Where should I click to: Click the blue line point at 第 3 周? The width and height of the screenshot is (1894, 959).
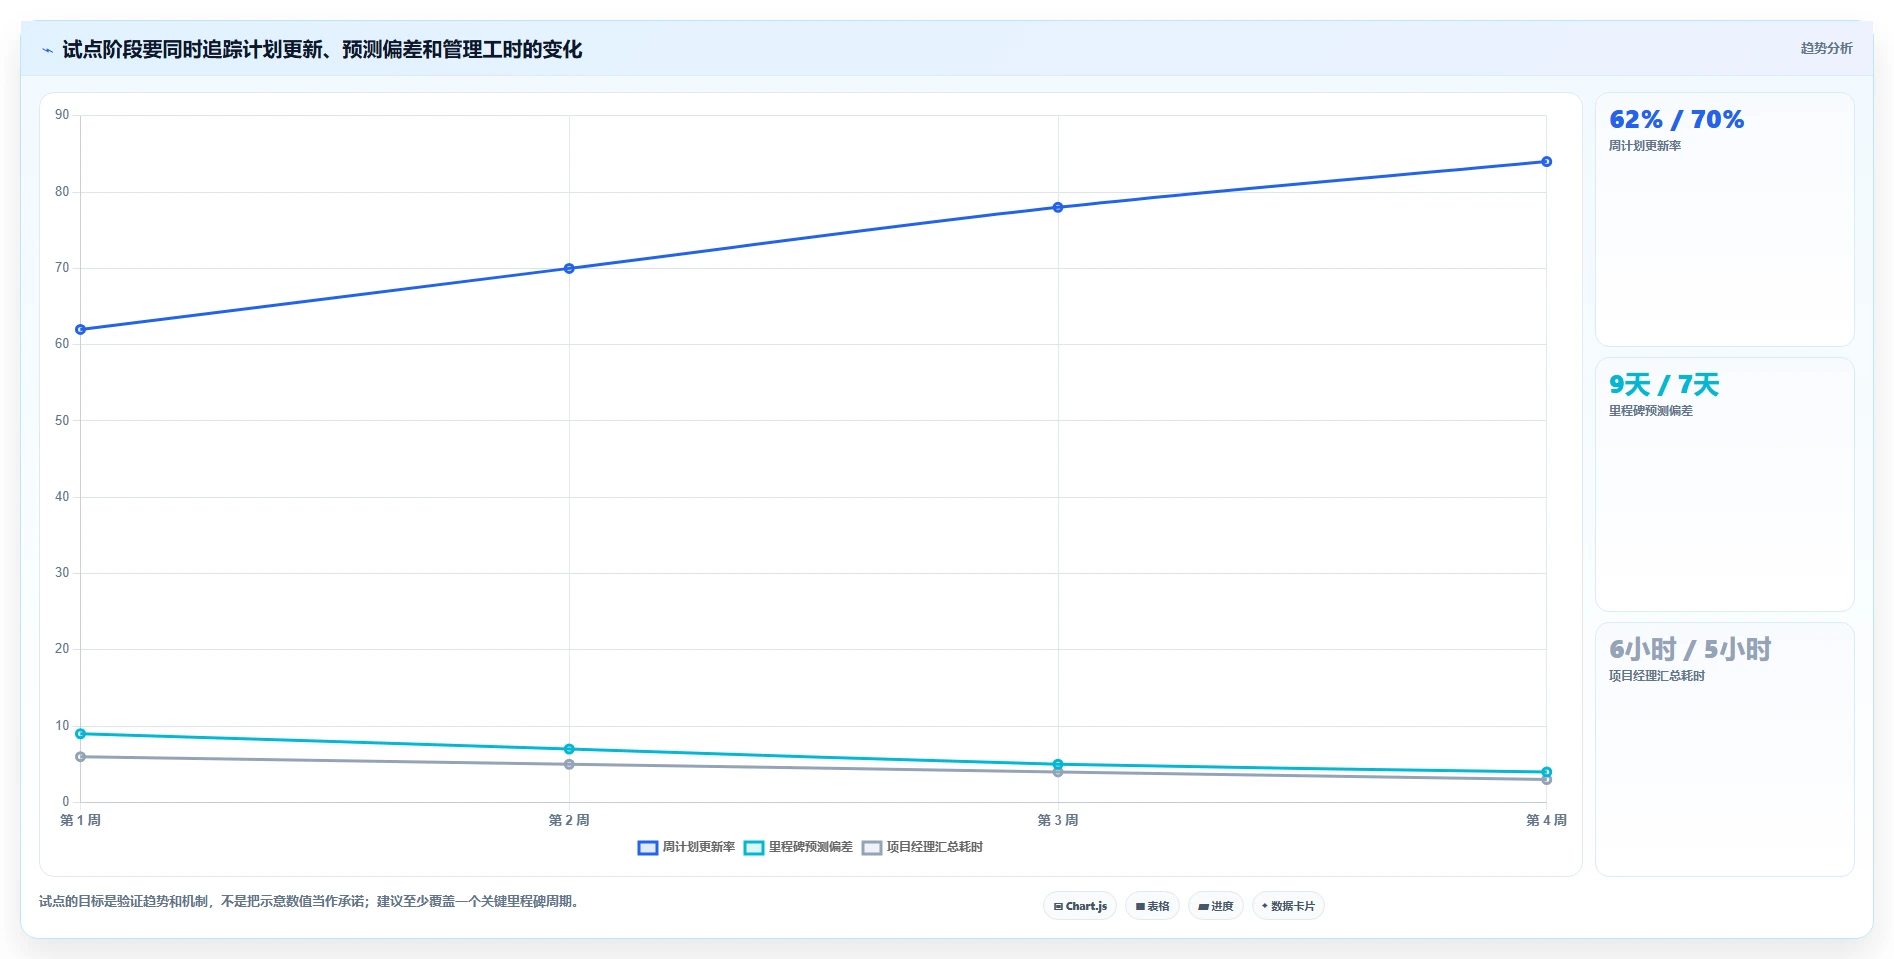pyautogui.click(x=1058, y=208)
